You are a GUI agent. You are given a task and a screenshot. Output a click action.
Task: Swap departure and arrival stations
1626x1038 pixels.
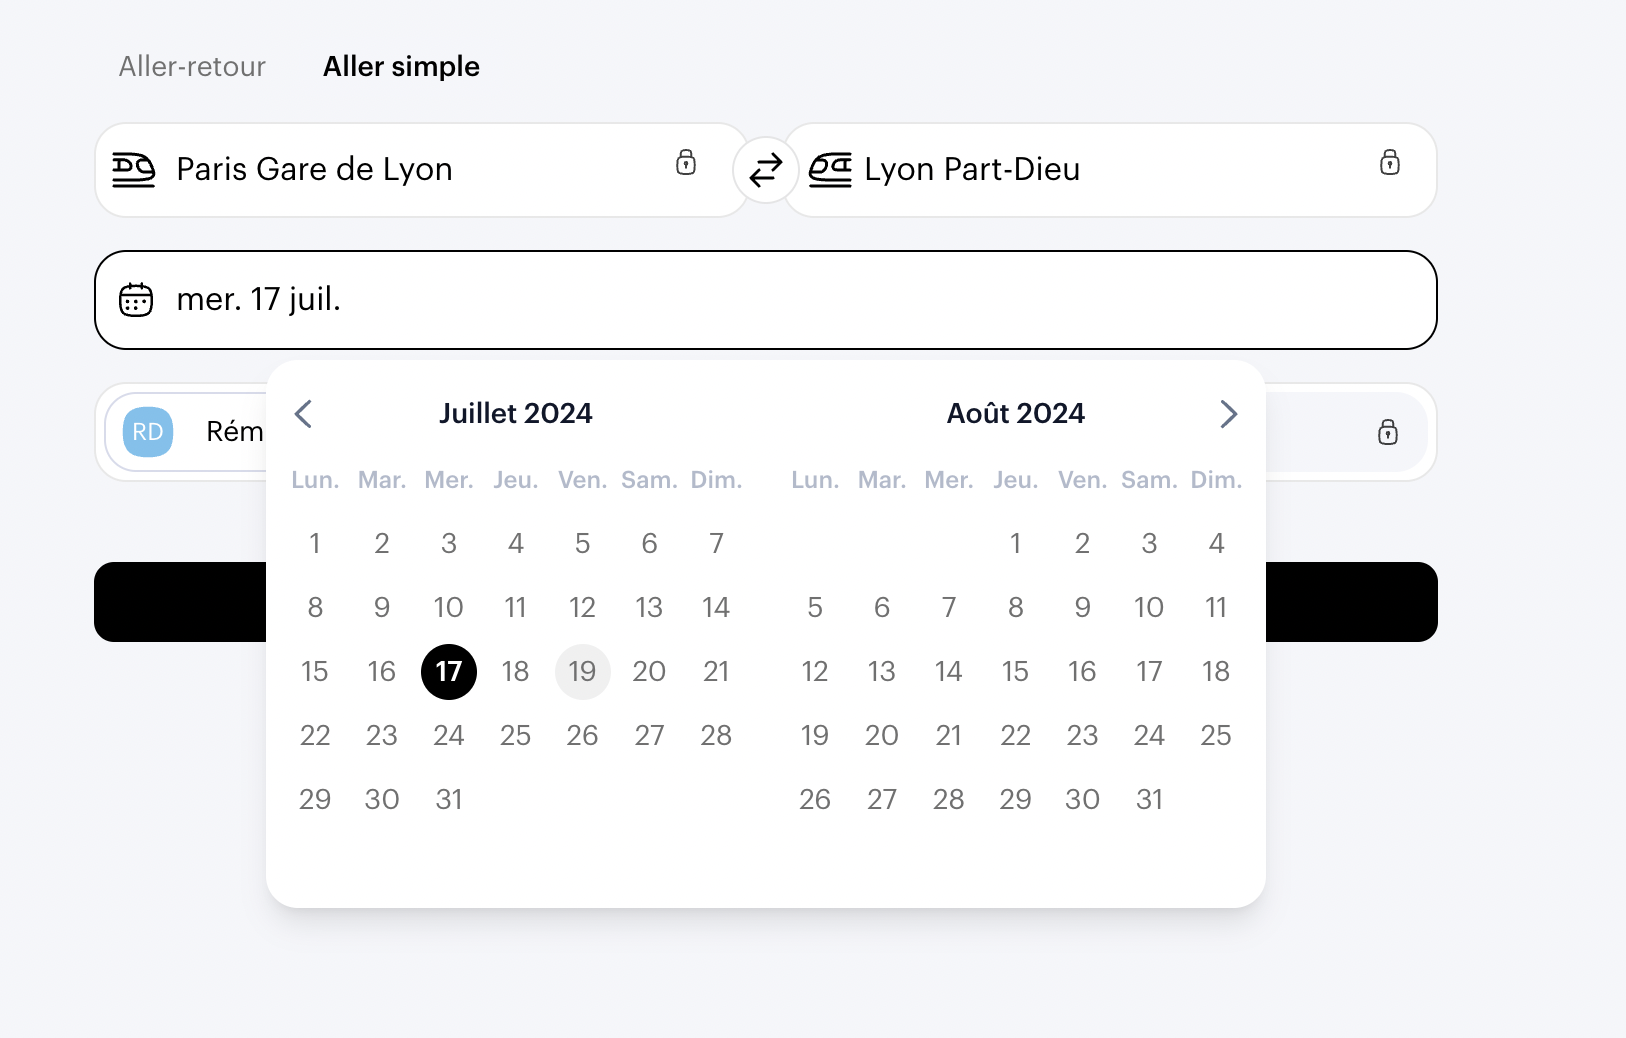tap(765, 170)
